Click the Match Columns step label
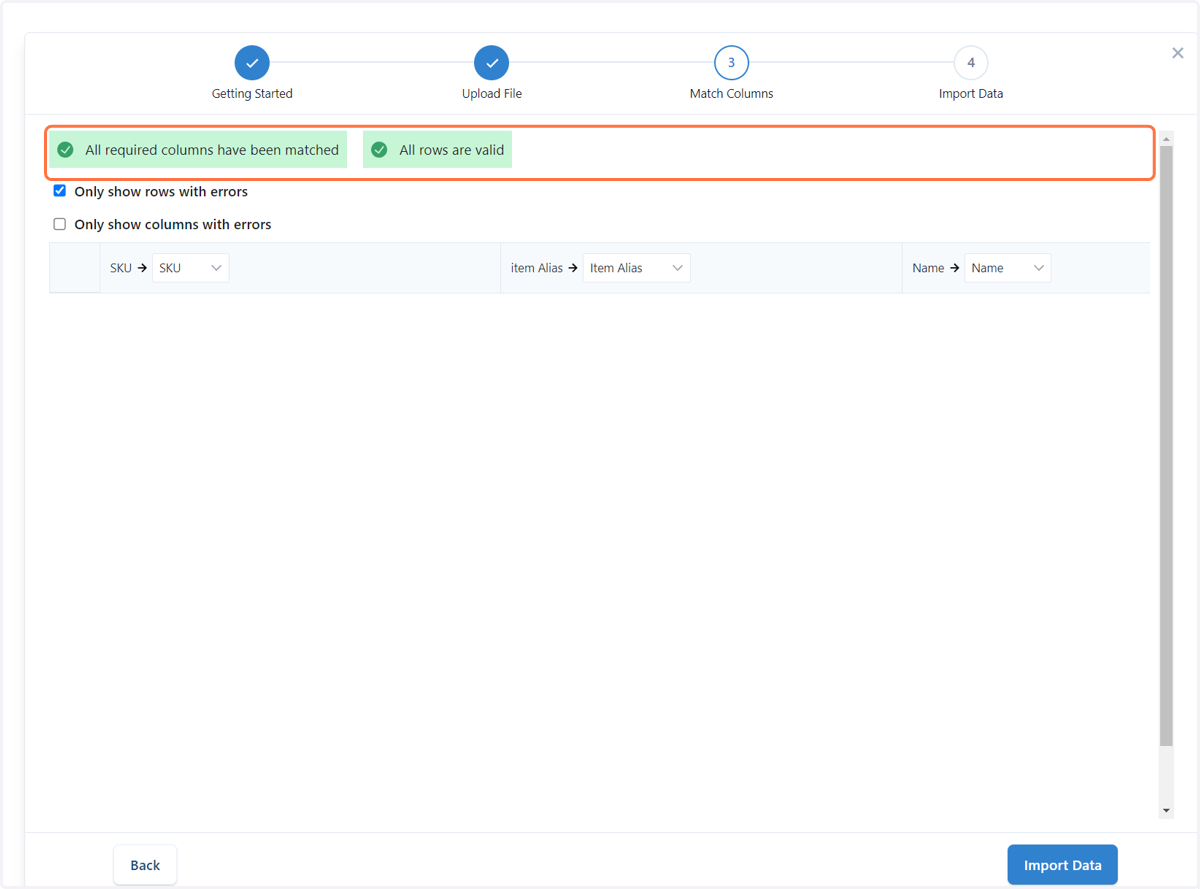Screen dimensions: 1200x889 [731, 94]
